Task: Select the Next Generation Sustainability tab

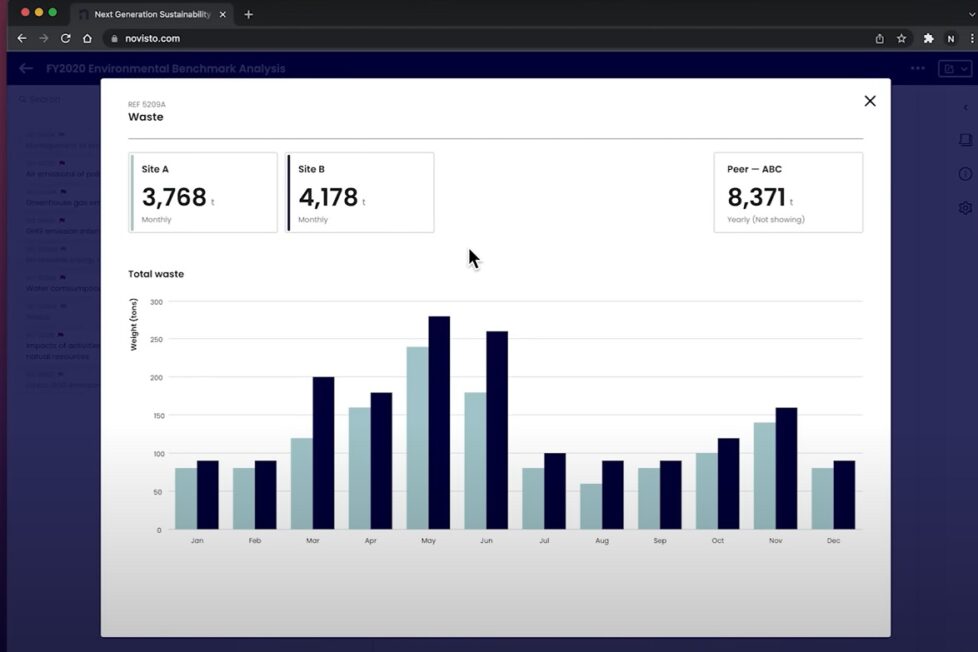Action: pyautogui.click(x=150, y=14)
